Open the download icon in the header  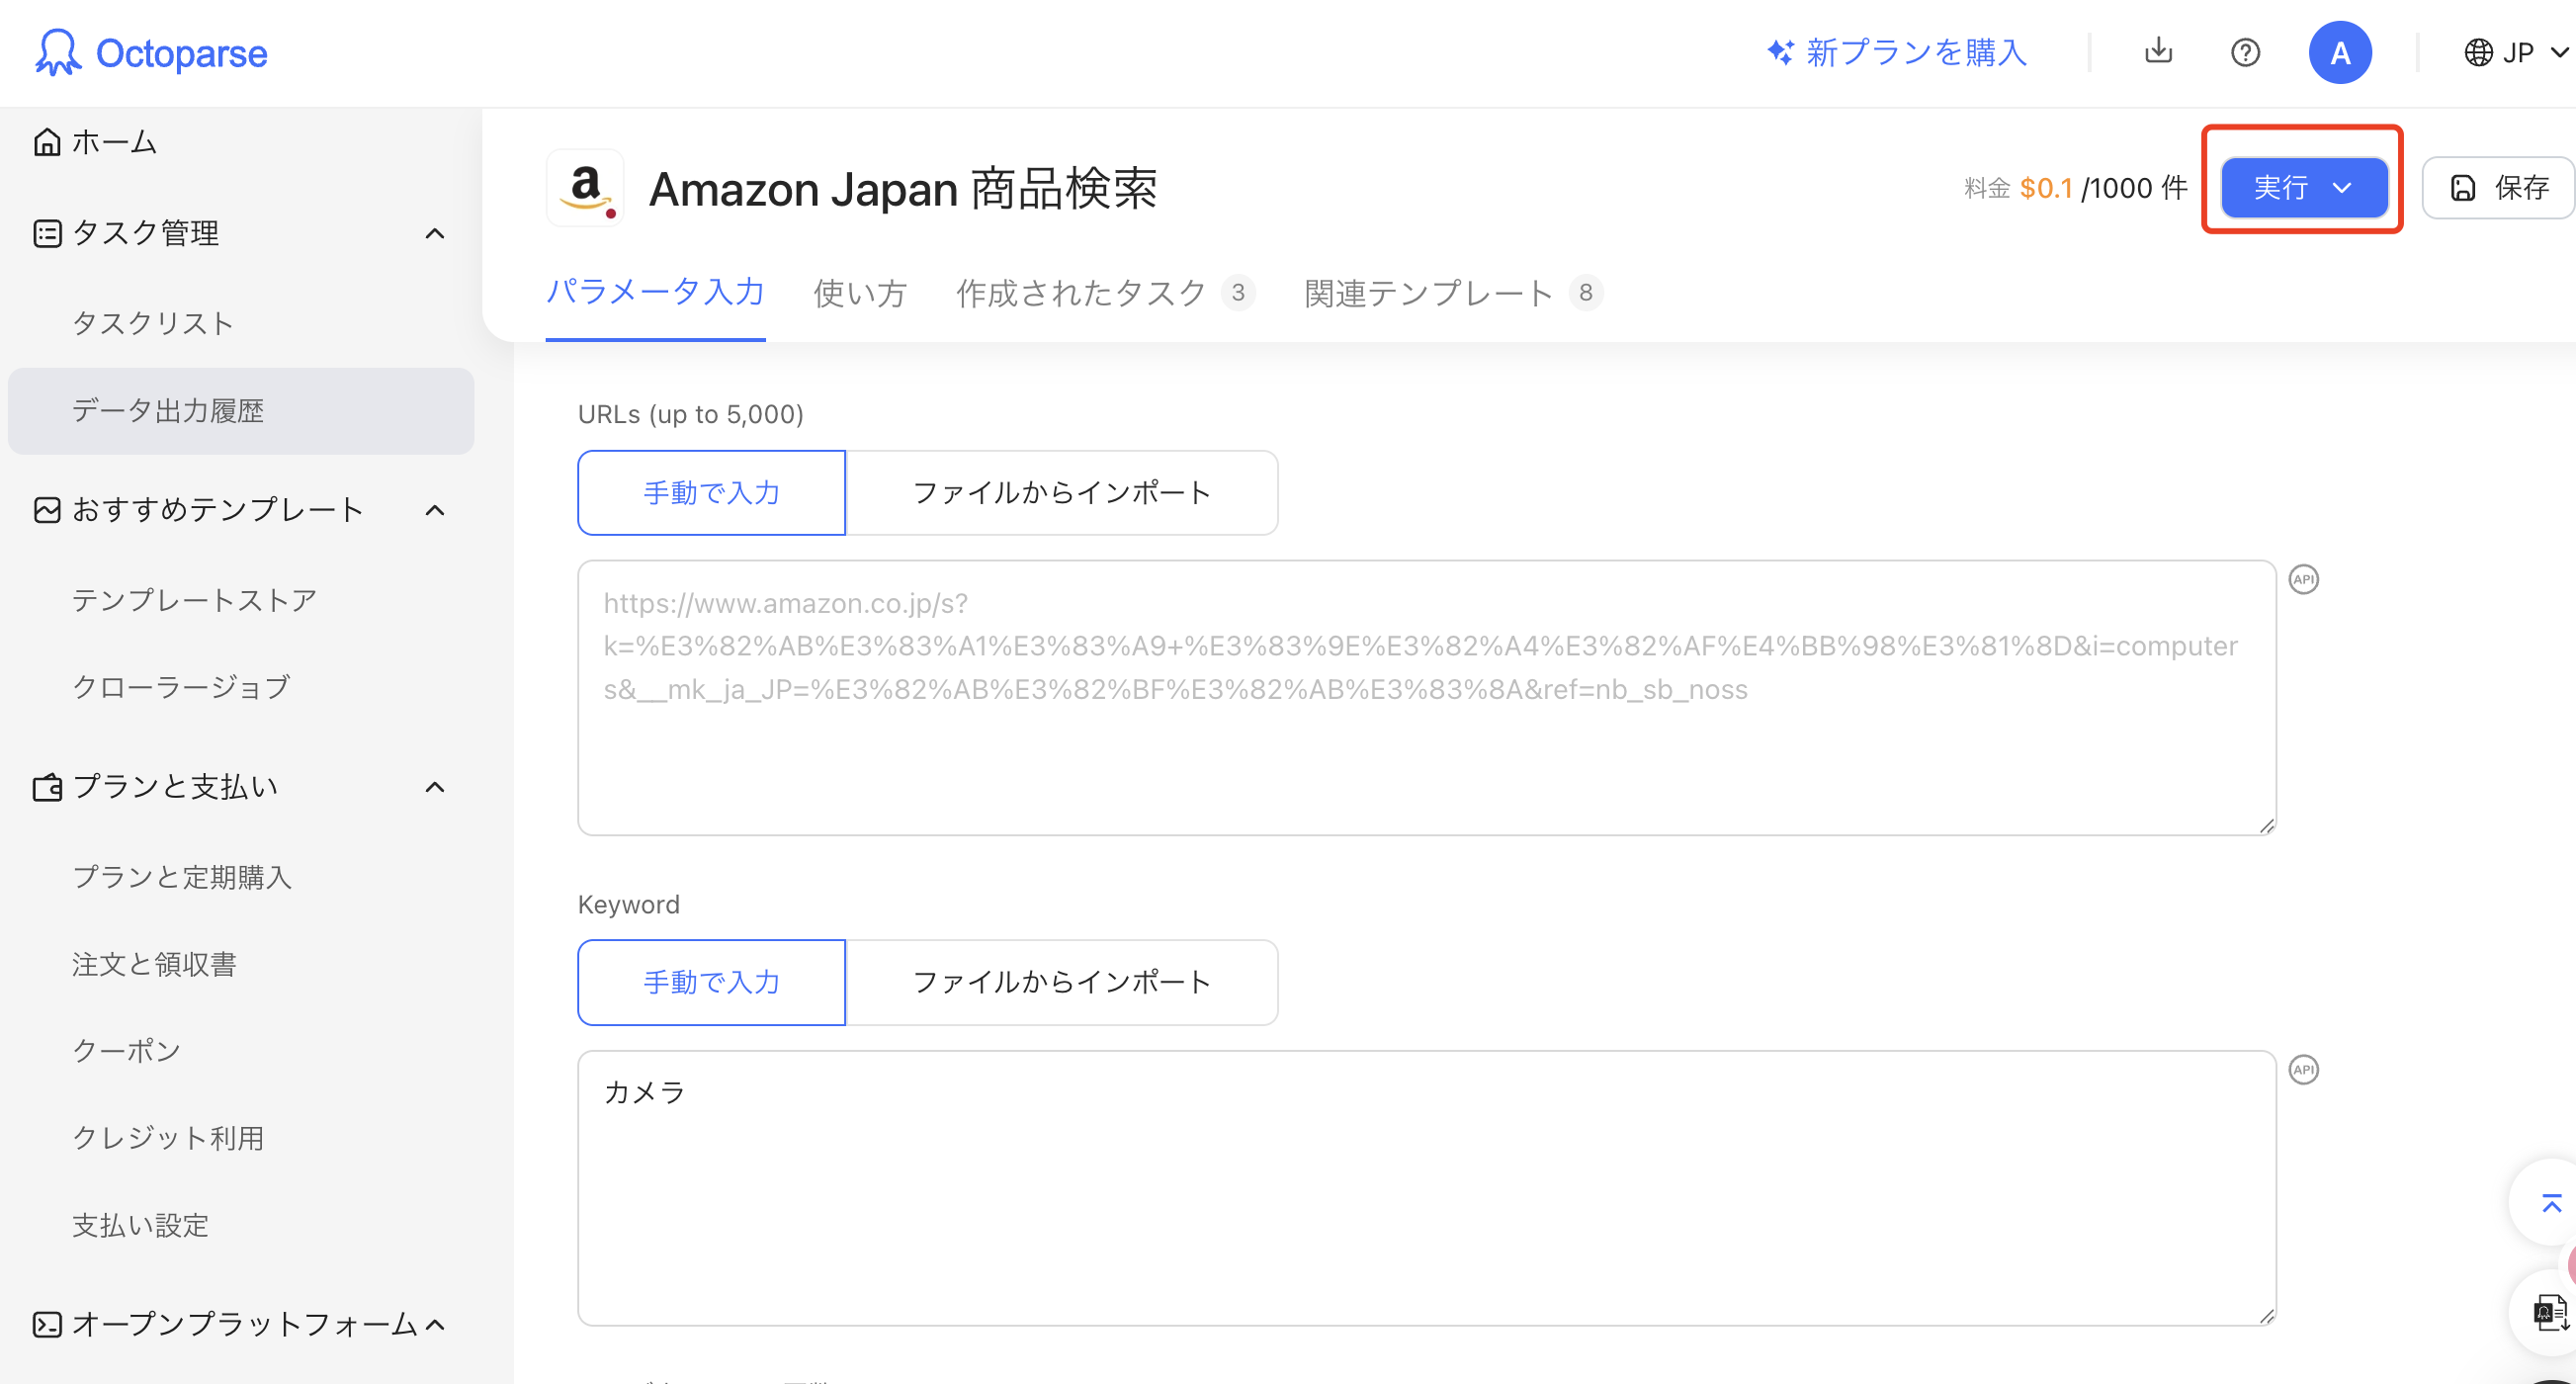tap(2158, 51)
